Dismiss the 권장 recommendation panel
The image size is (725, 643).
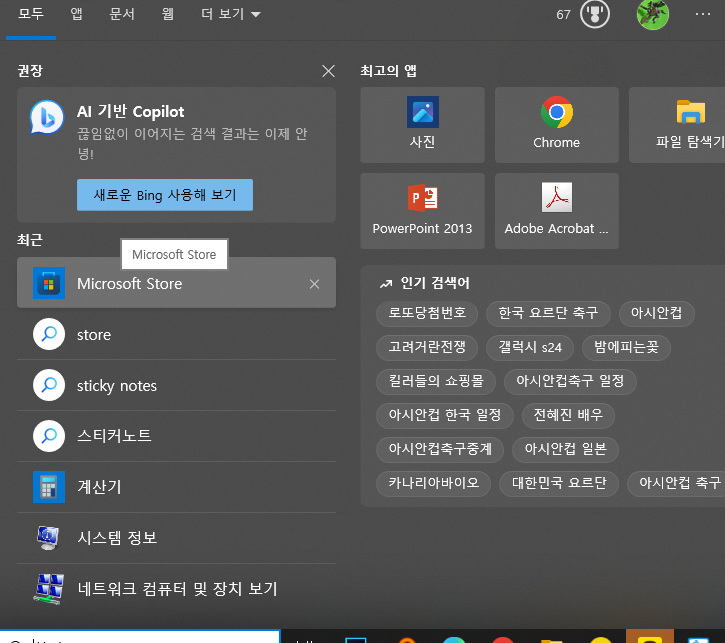coord(328,71)
